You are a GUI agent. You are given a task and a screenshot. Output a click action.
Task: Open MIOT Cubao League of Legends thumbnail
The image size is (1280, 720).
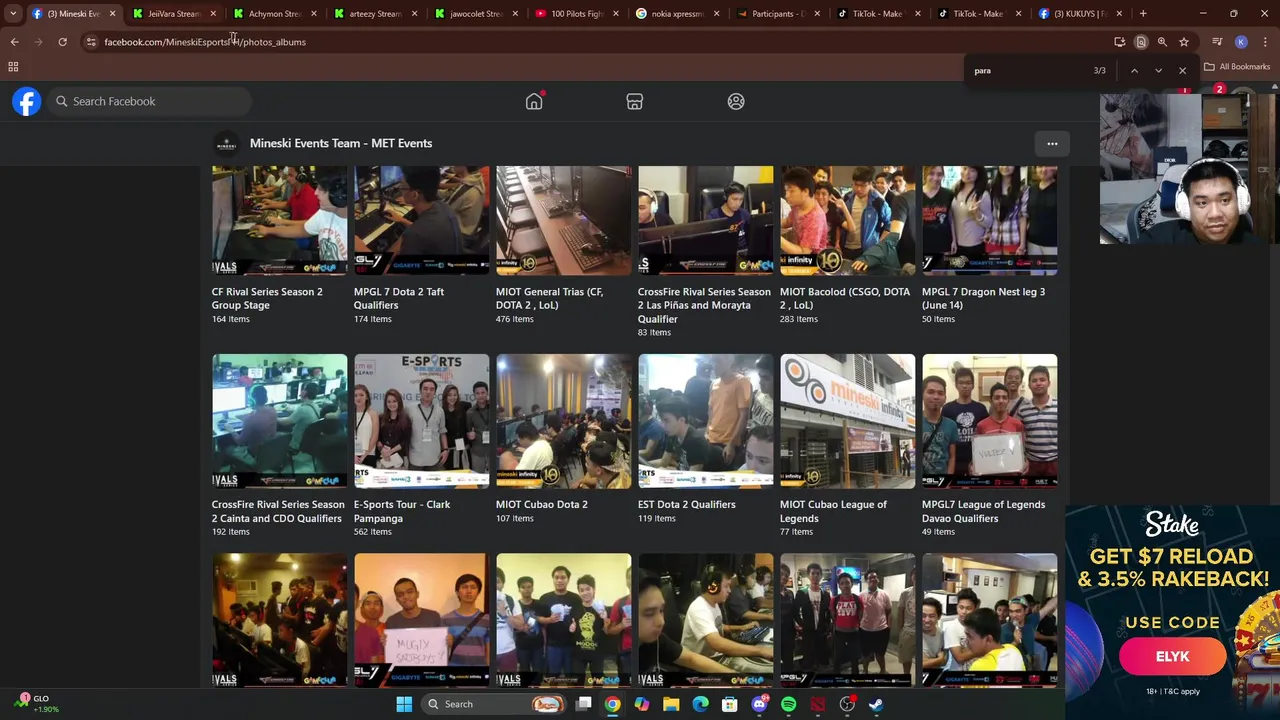click(847, 421)
